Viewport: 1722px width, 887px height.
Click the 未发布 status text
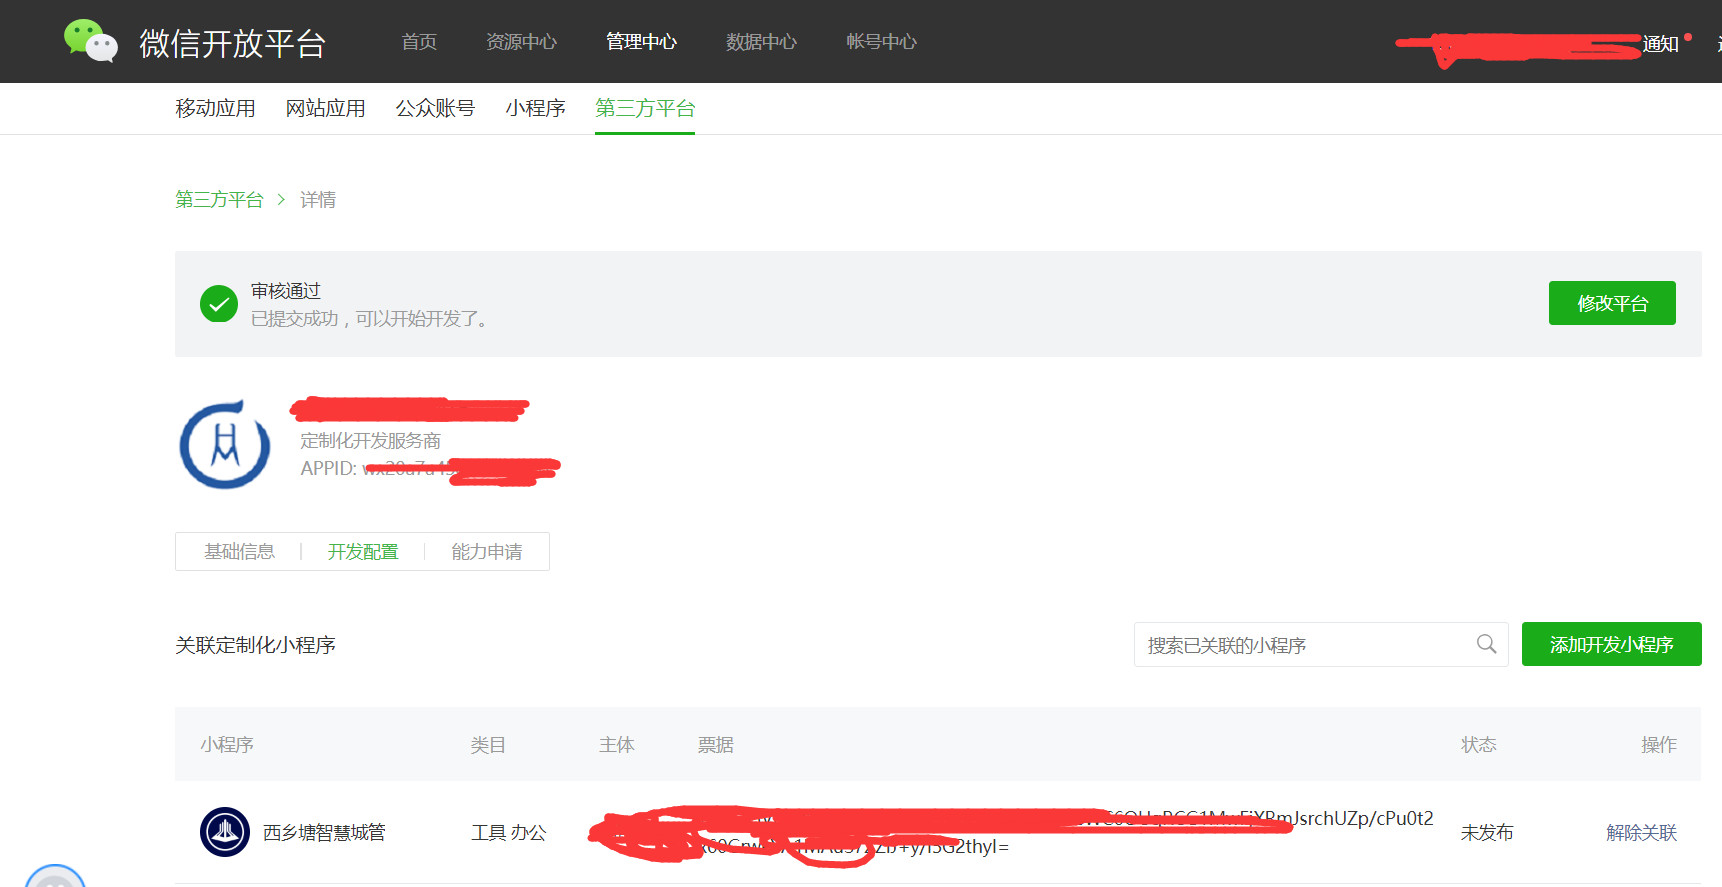point(1487,832)
